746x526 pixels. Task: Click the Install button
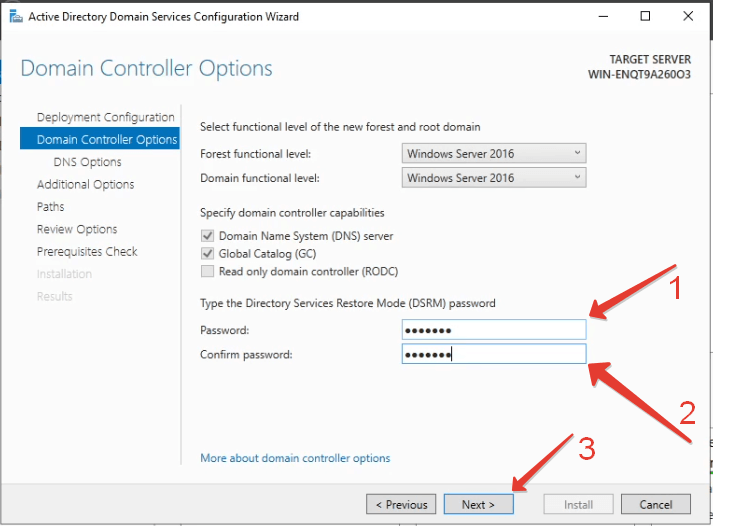click(x=578, y=504)
